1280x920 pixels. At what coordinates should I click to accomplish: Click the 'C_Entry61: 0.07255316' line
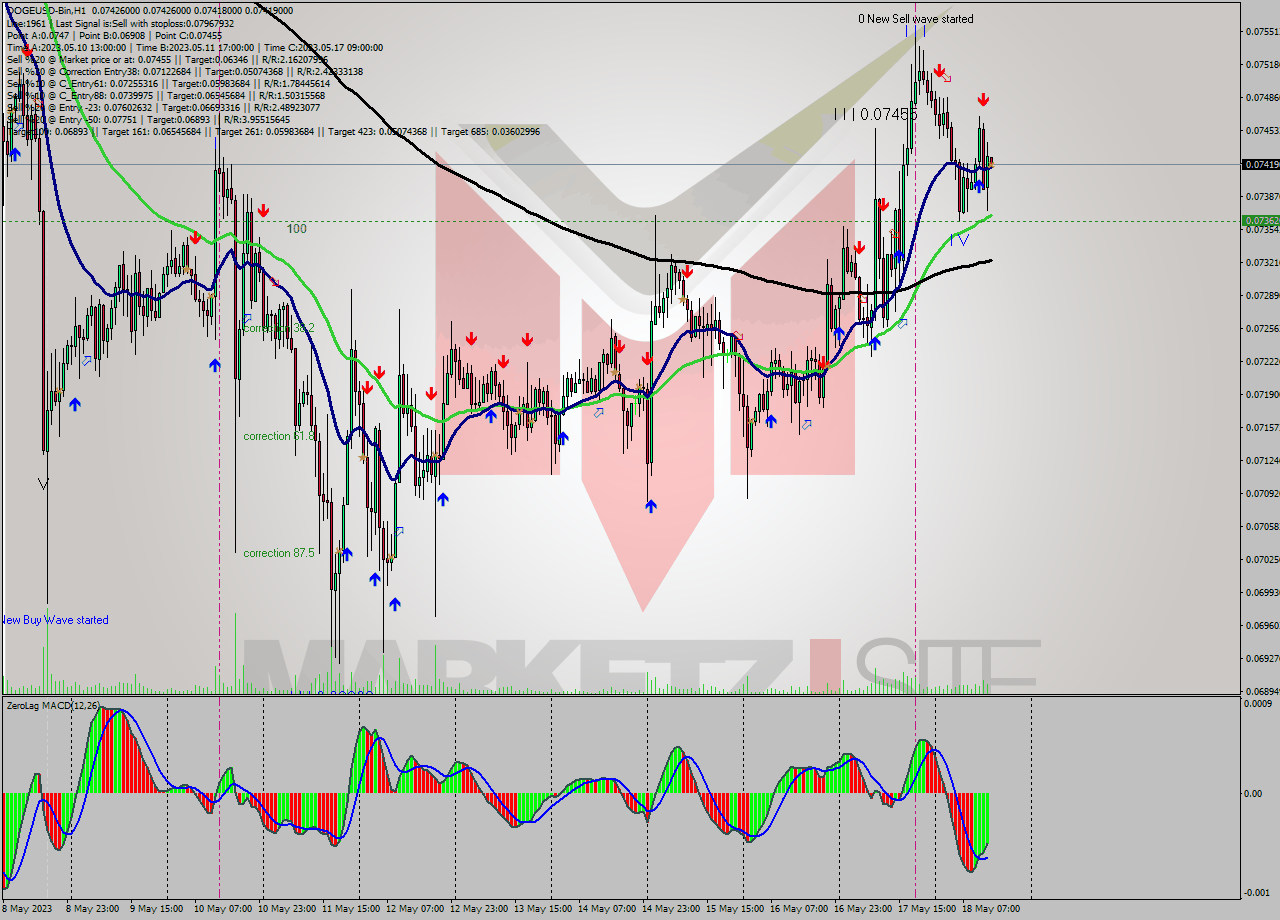(167, 83)
